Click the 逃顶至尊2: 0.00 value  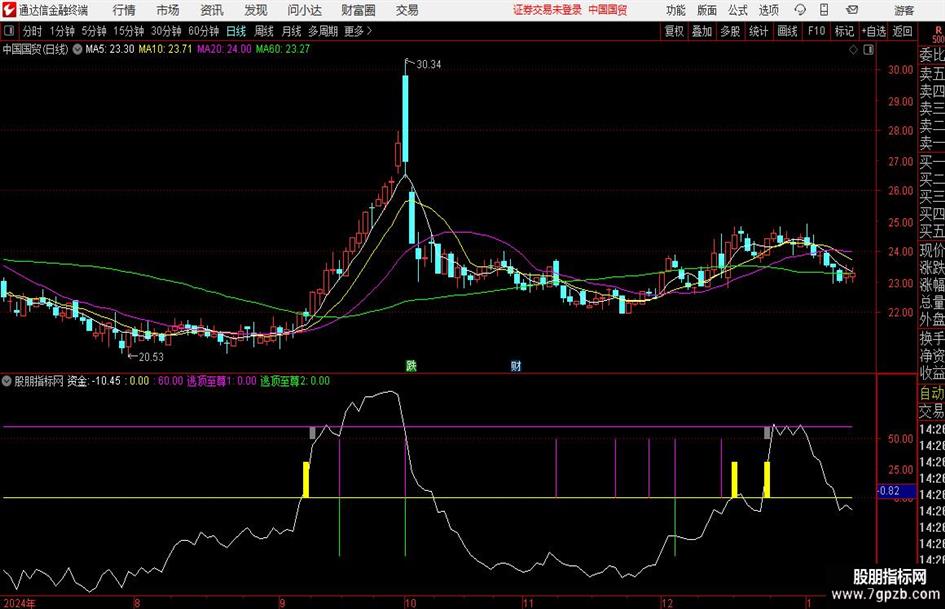click(295, 381)
